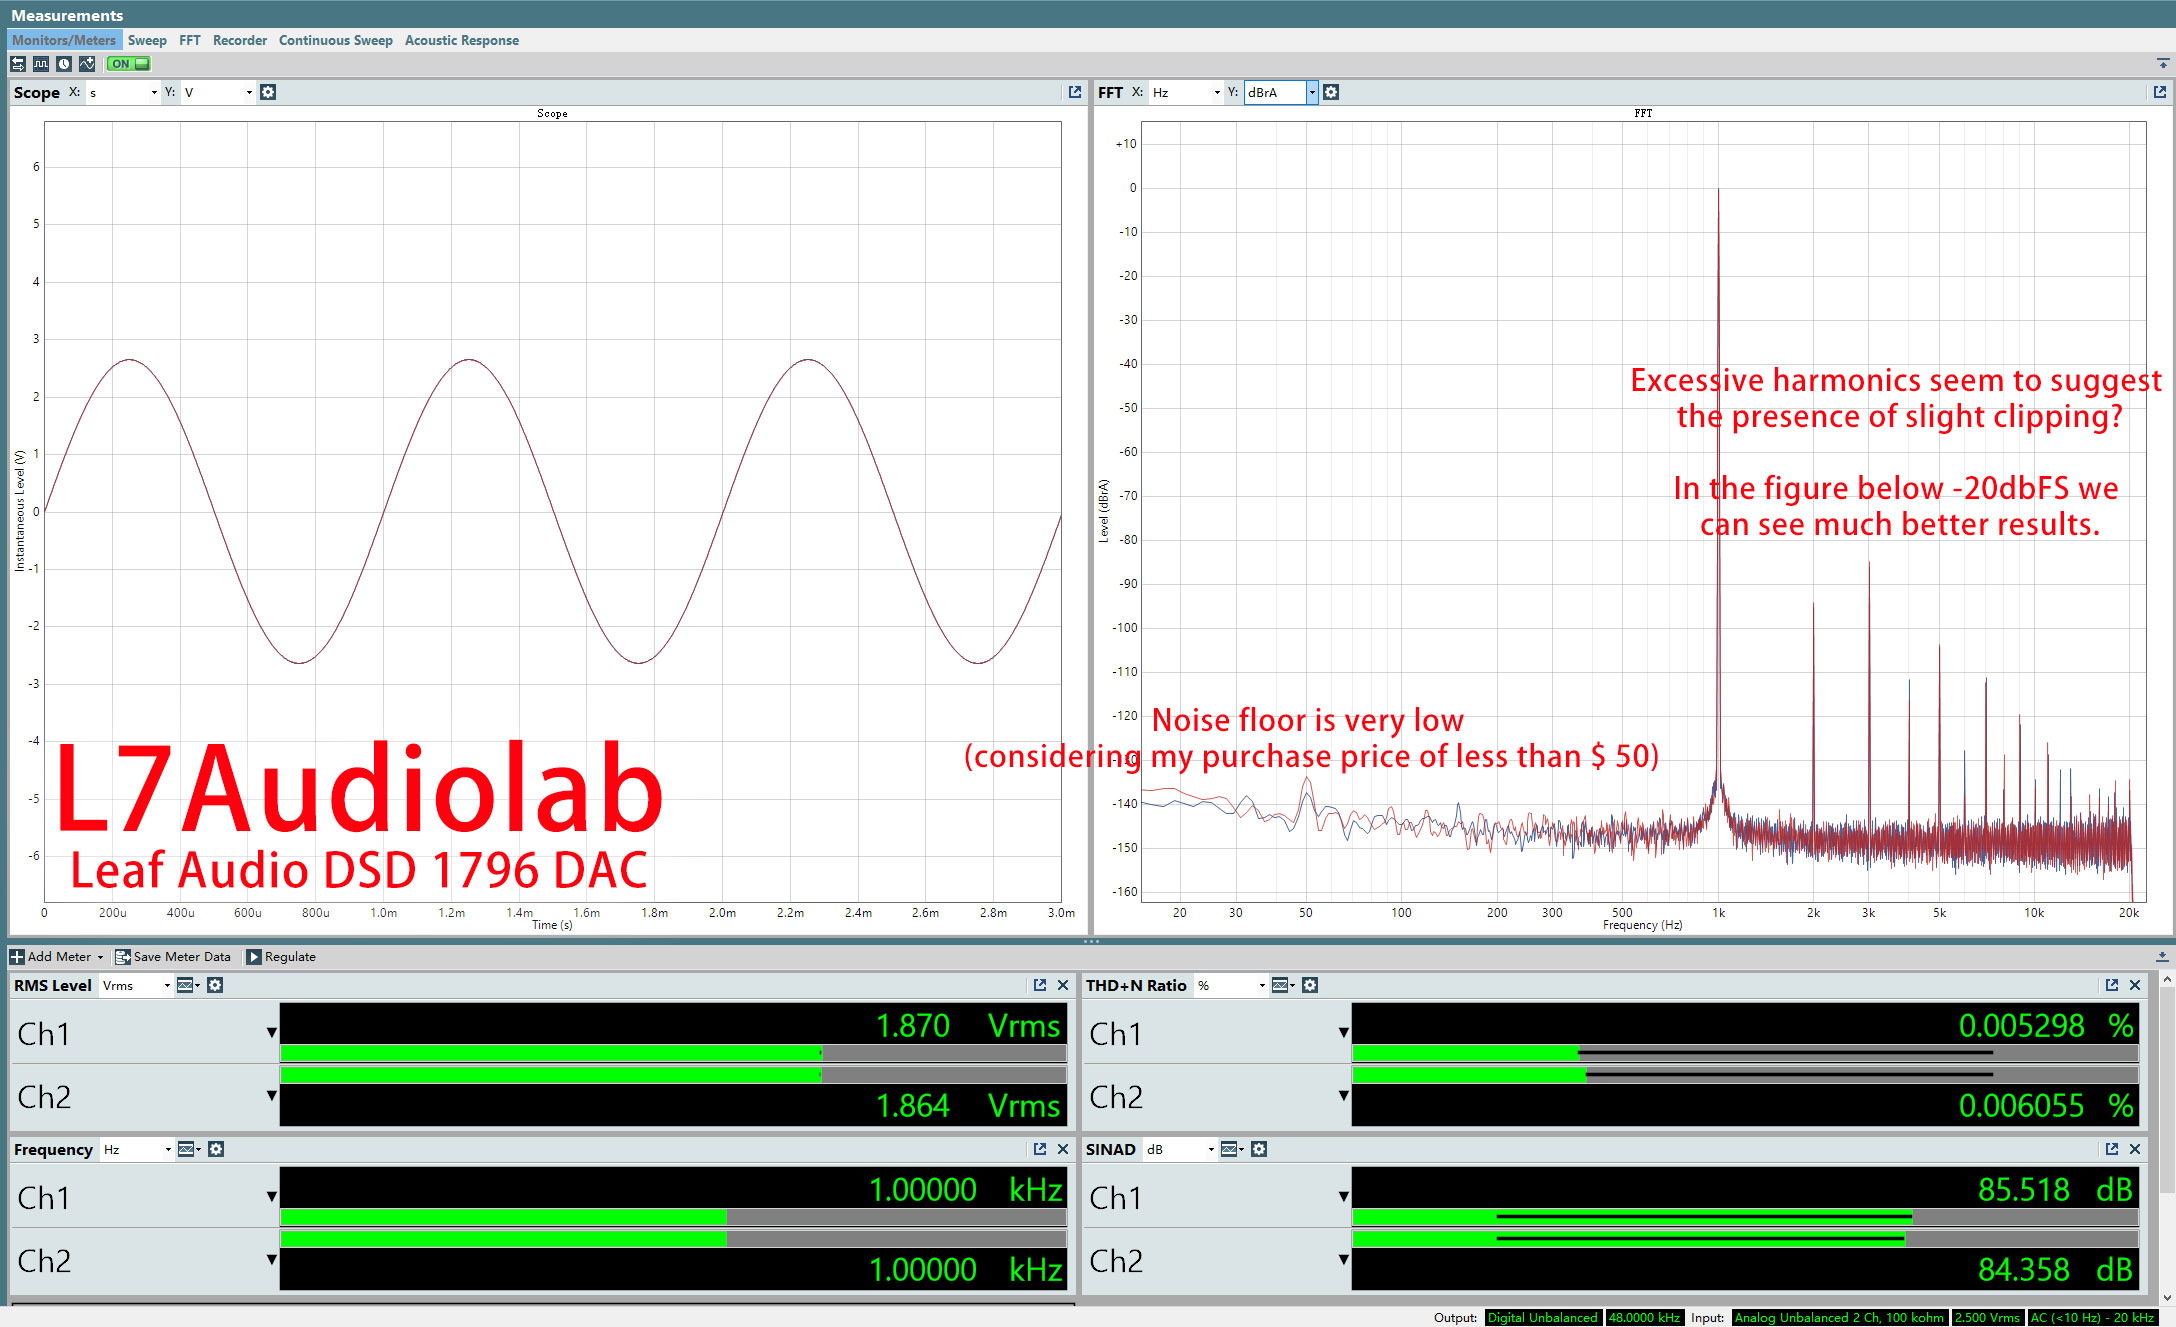The image size is (2176, 1327).
Task: Click Save Meter Data button
Action: (173, 957)
